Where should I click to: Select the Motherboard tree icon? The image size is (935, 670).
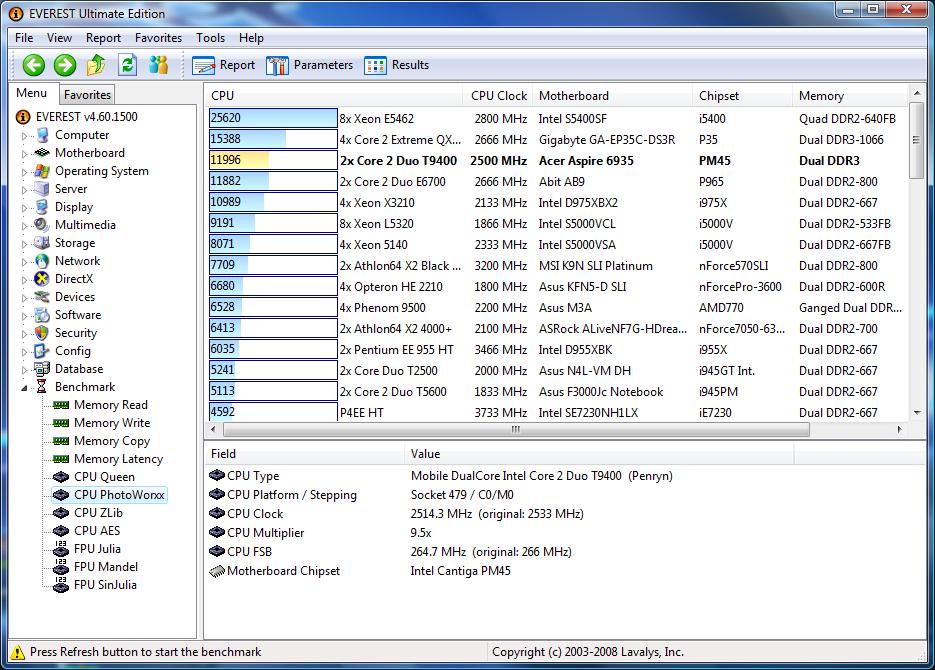pyautogui.click(x=42, y=153)
